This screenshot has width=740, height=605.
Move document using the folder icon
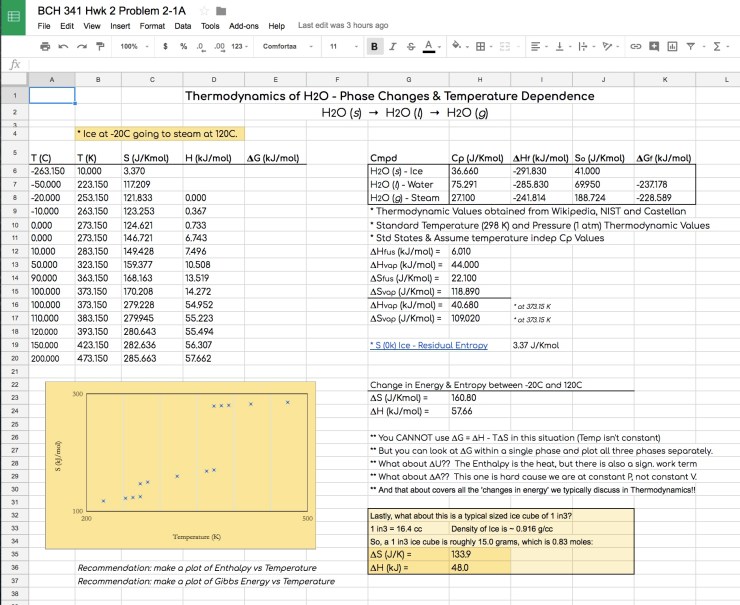(x=220, y=10)
